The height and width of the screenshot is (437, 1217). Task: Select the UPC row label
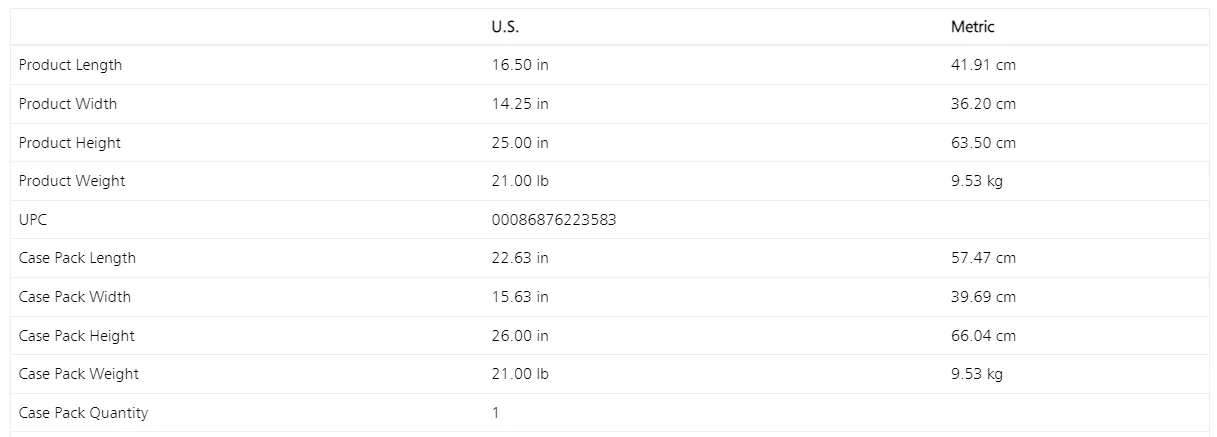33,220
